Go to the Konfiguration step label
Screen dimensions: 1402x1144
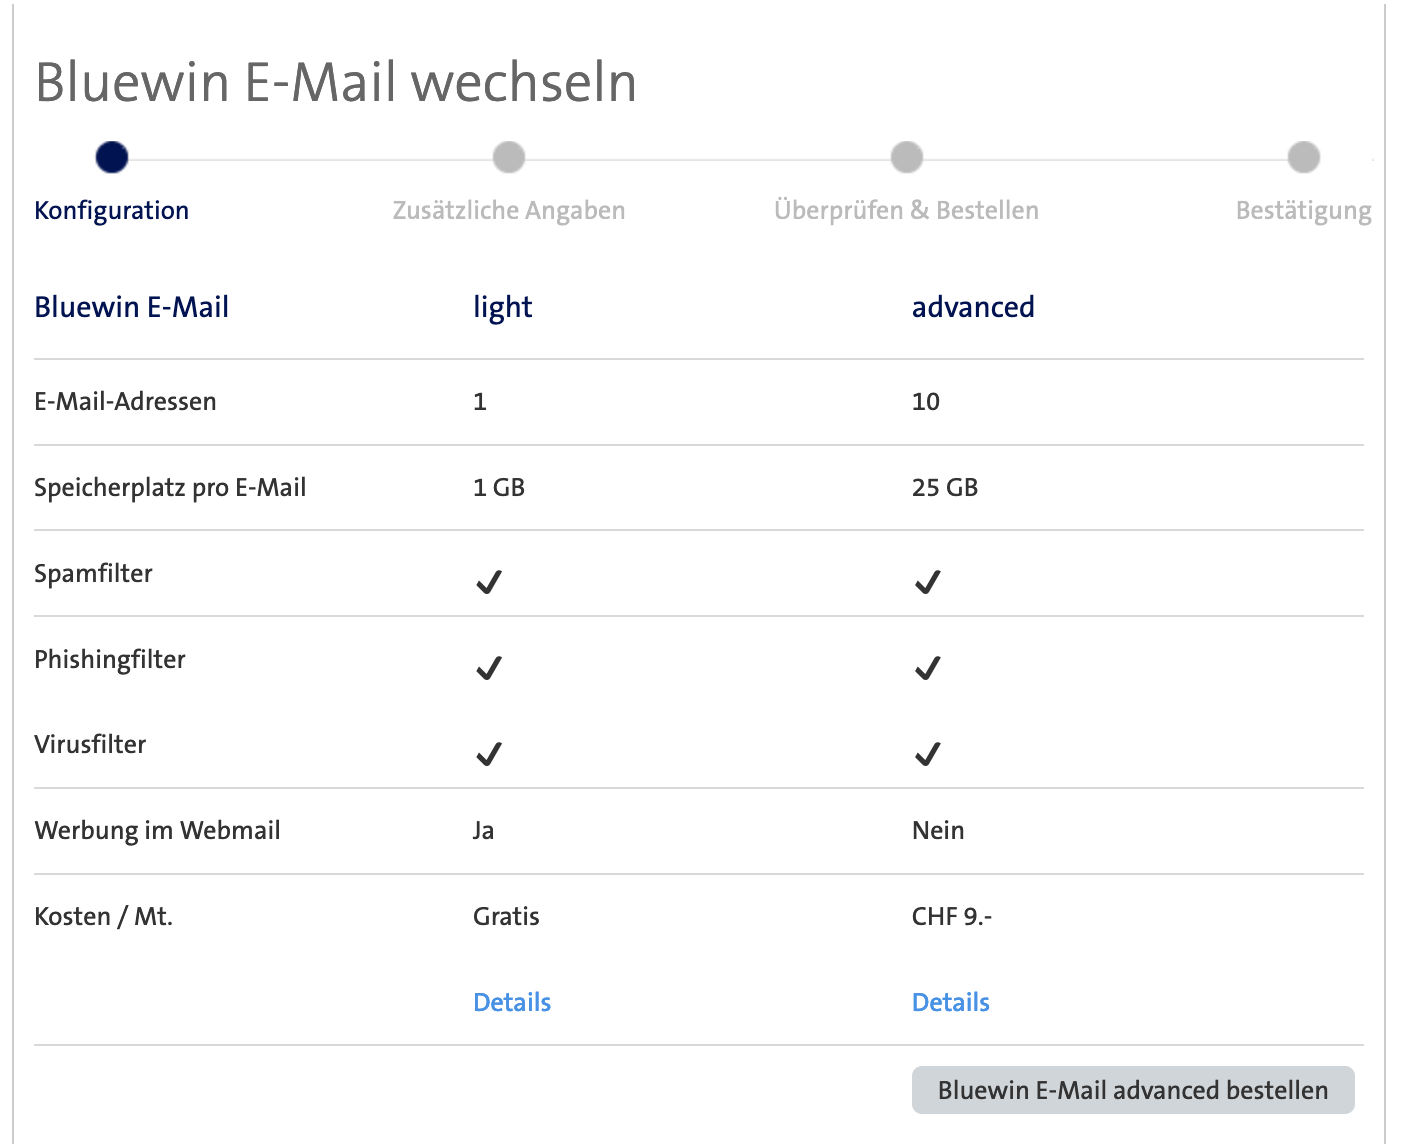point(112,211)
